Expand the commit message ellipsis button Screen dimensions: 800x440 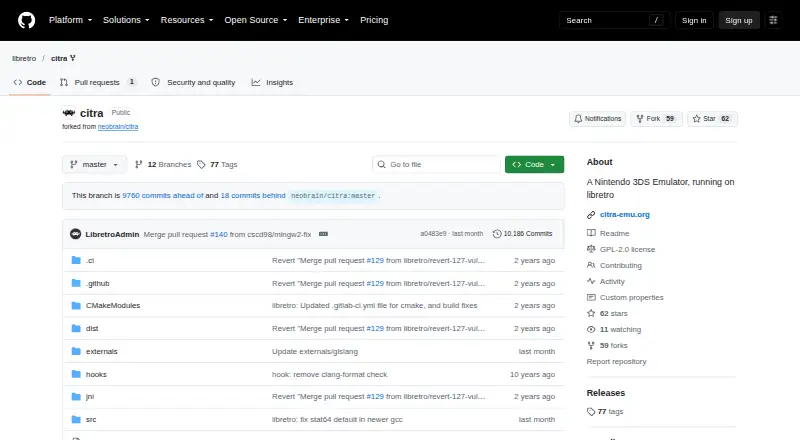(323, 234)
